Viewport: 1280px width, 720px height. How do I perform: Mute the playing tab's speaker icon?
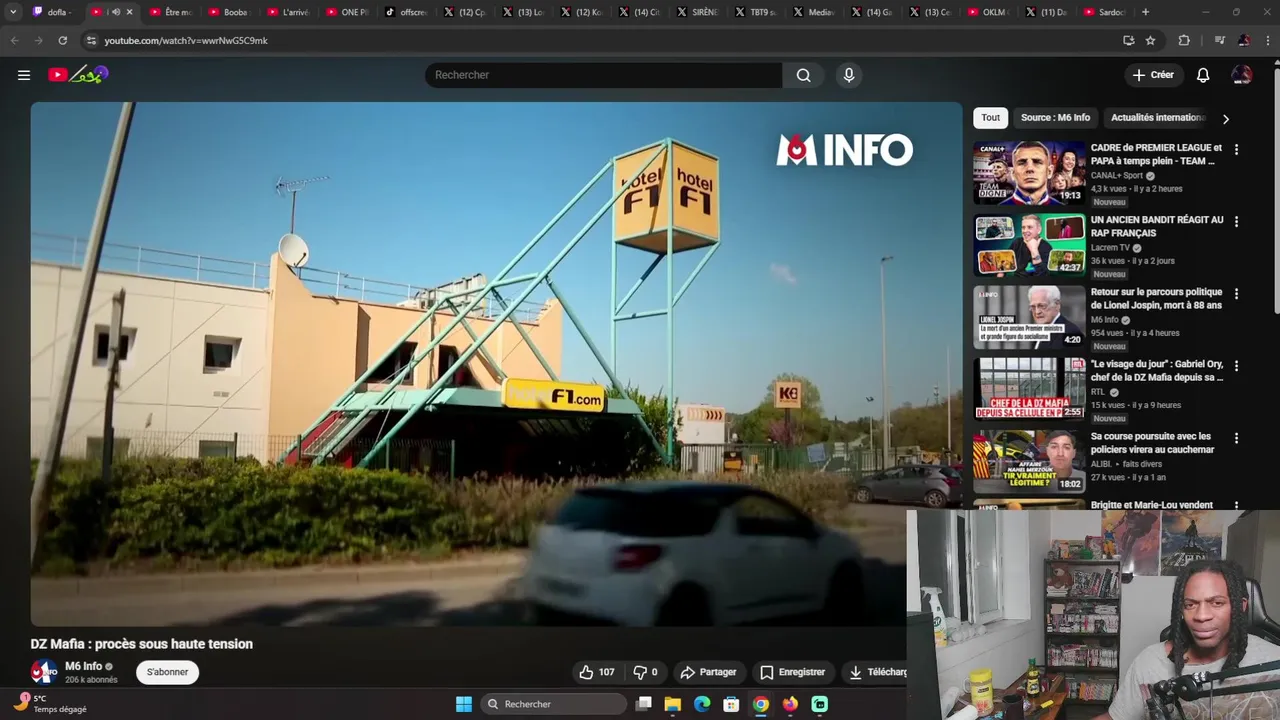pos(115,12)
